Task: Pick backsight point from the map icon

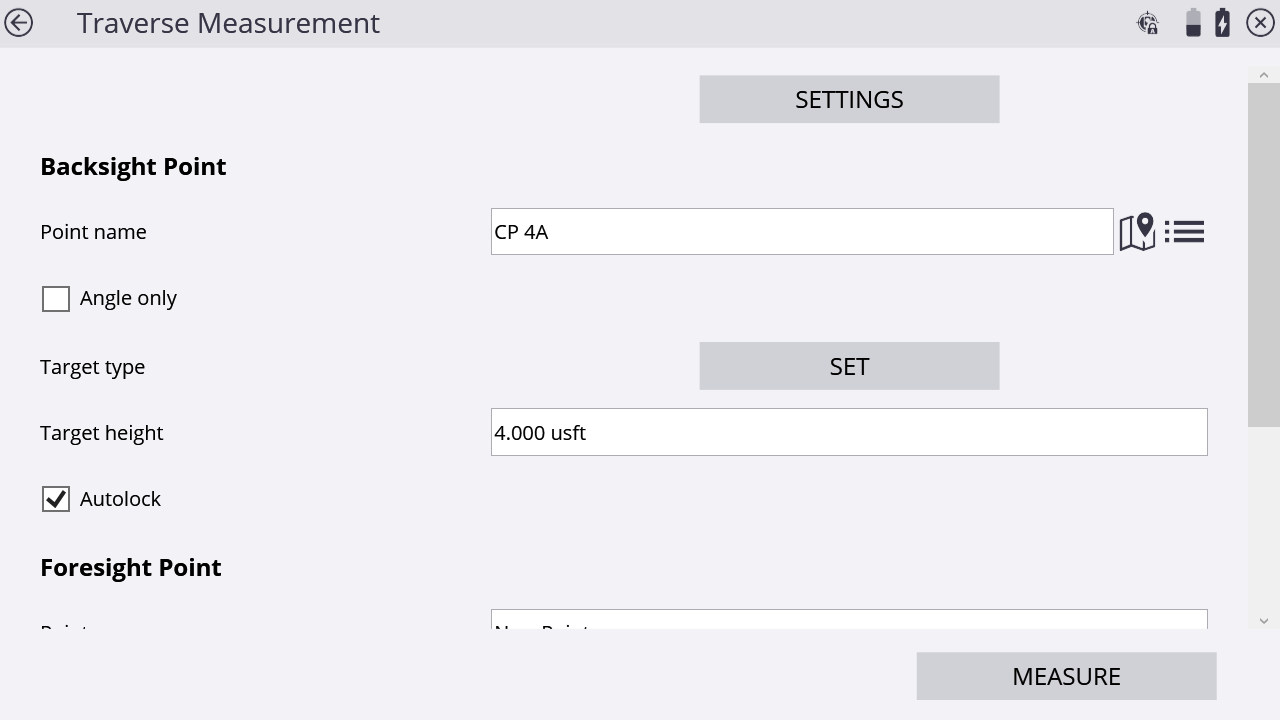Action: 1138,232
